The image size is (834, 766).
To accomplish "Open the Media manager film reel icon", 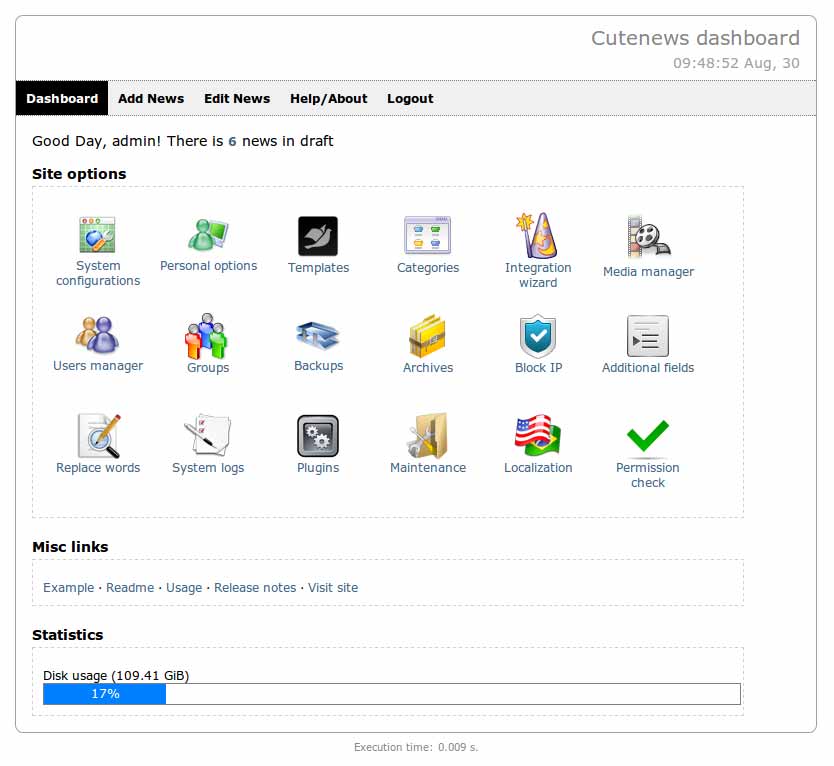I will click(648, 237).
